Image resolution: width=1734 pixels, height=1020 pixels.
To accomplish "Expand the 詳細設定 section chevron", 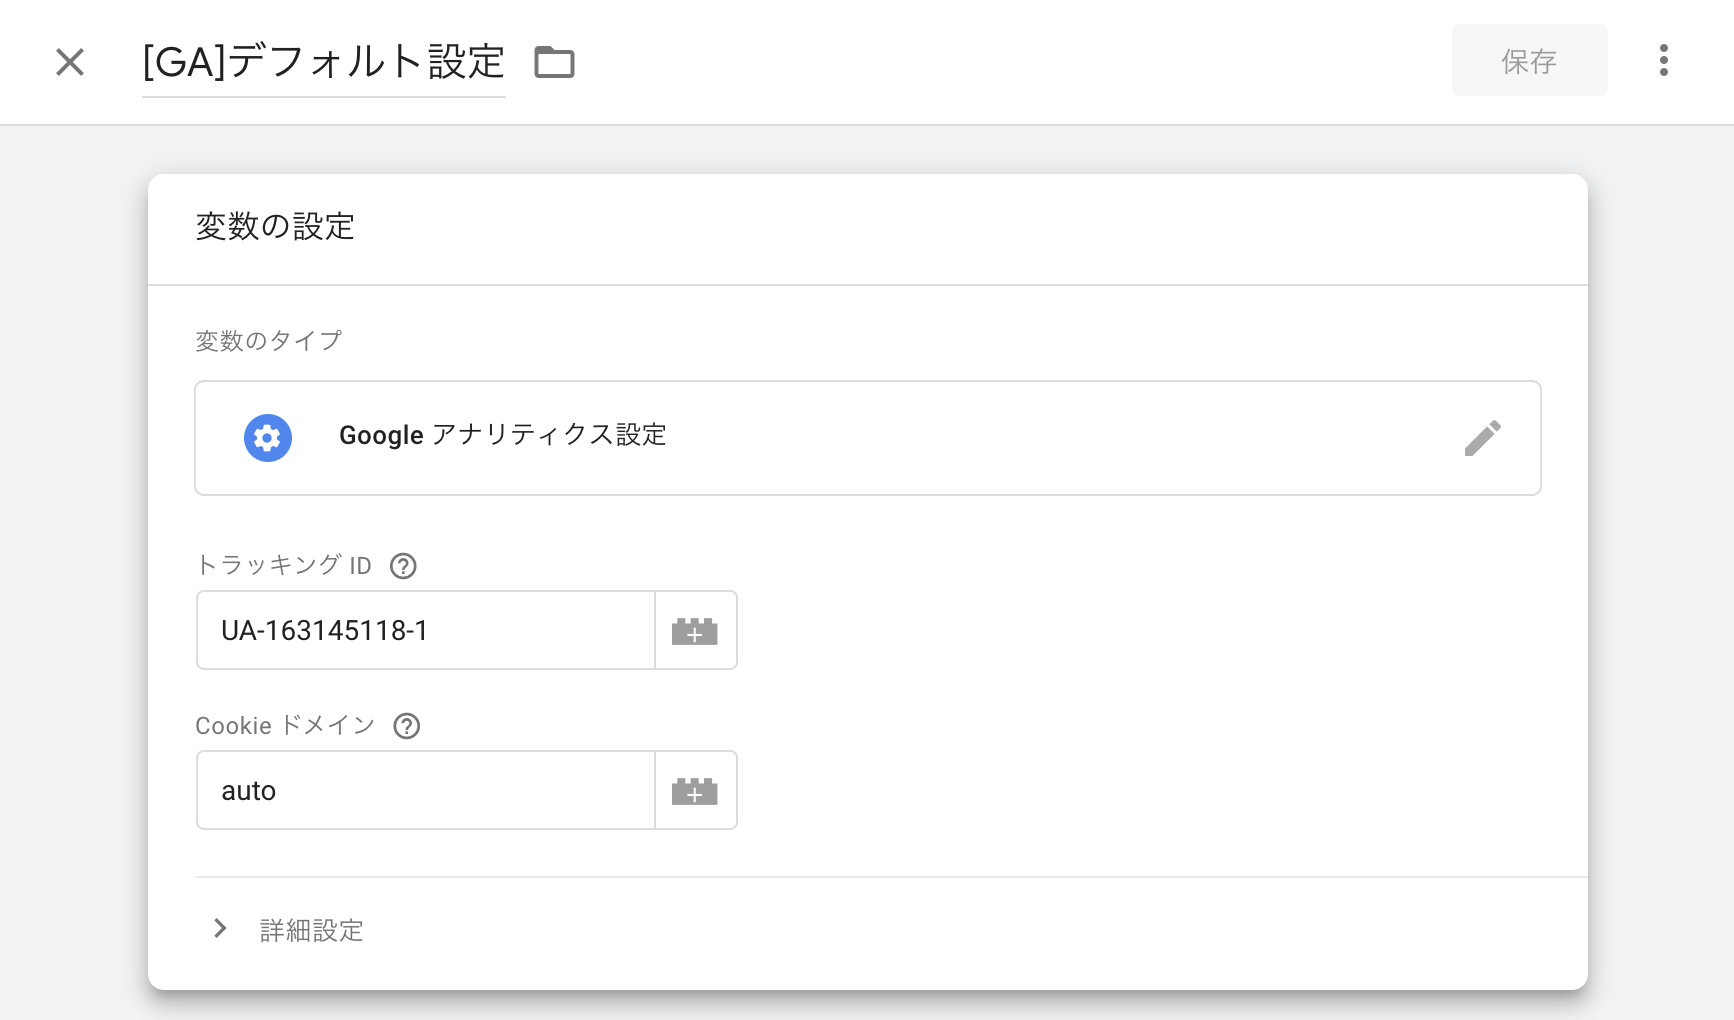I will pos(221,929).
